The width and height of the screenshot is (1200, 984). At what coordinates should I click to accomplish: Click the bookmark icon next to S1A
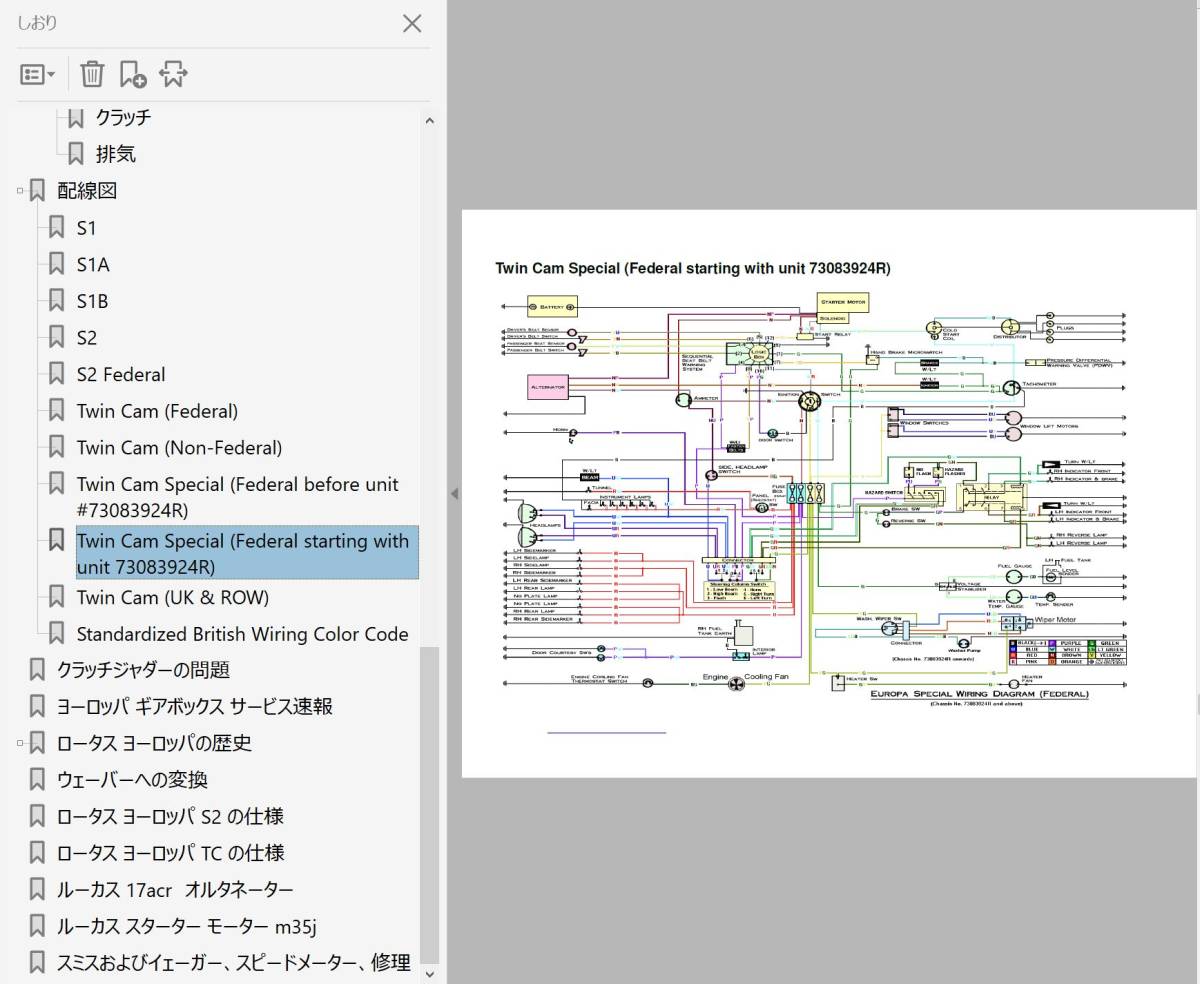point(57,265)
